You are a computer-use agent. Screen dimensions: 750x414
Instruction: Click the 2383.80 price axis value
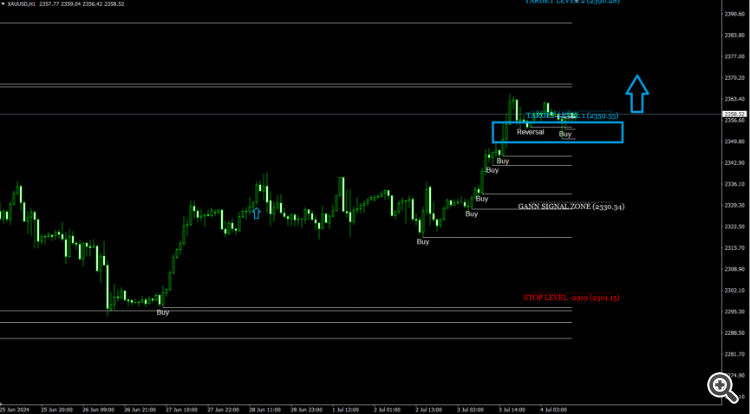tap(734, 35)
